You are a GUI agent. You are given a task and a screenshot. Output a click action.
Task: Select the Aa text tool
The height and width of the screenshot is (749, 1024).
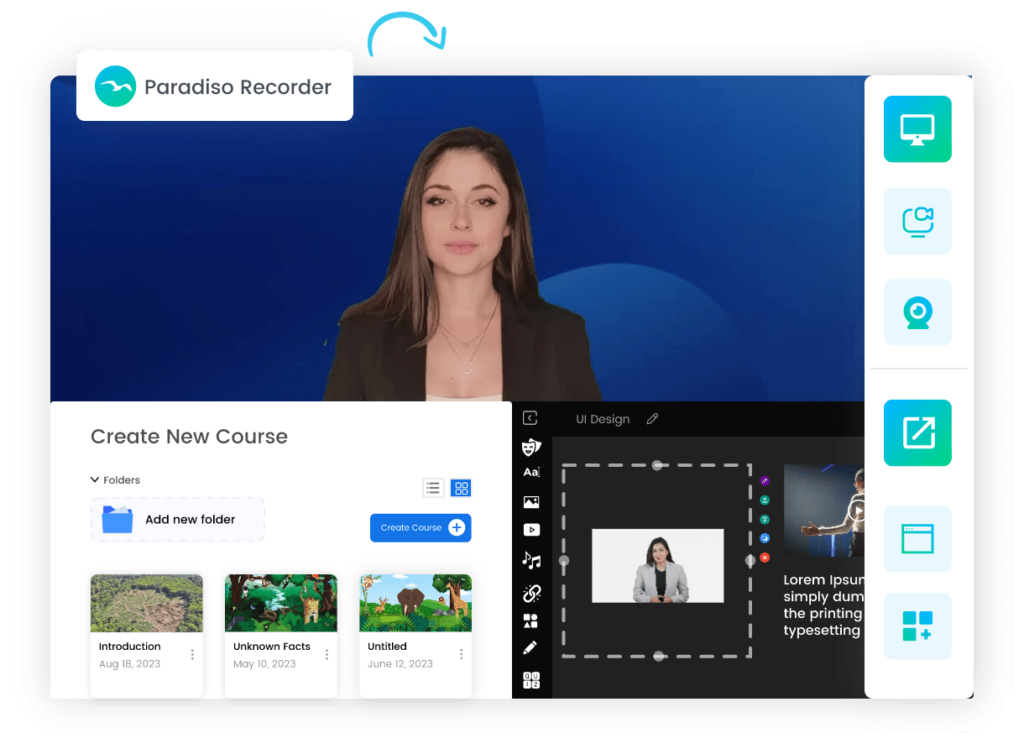(x=531, y=472)
